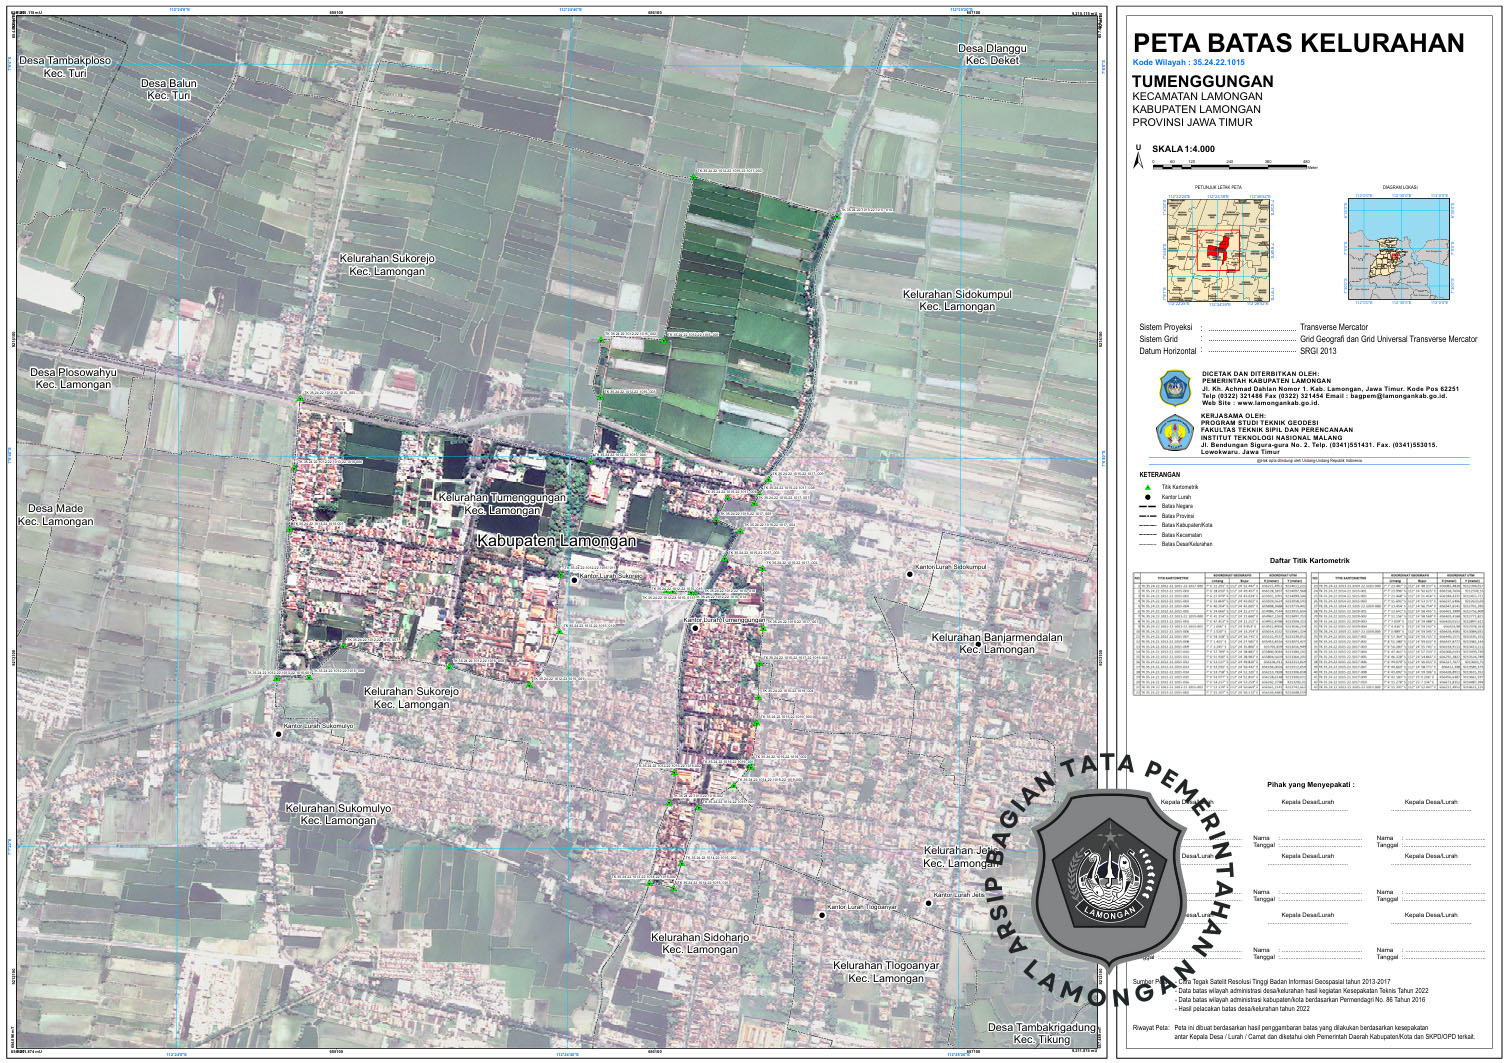This screenshot has height=1063, width=1507.
Task: Open the Petunjuk Letak Peta inset map
Action: tap(1218, 248)
